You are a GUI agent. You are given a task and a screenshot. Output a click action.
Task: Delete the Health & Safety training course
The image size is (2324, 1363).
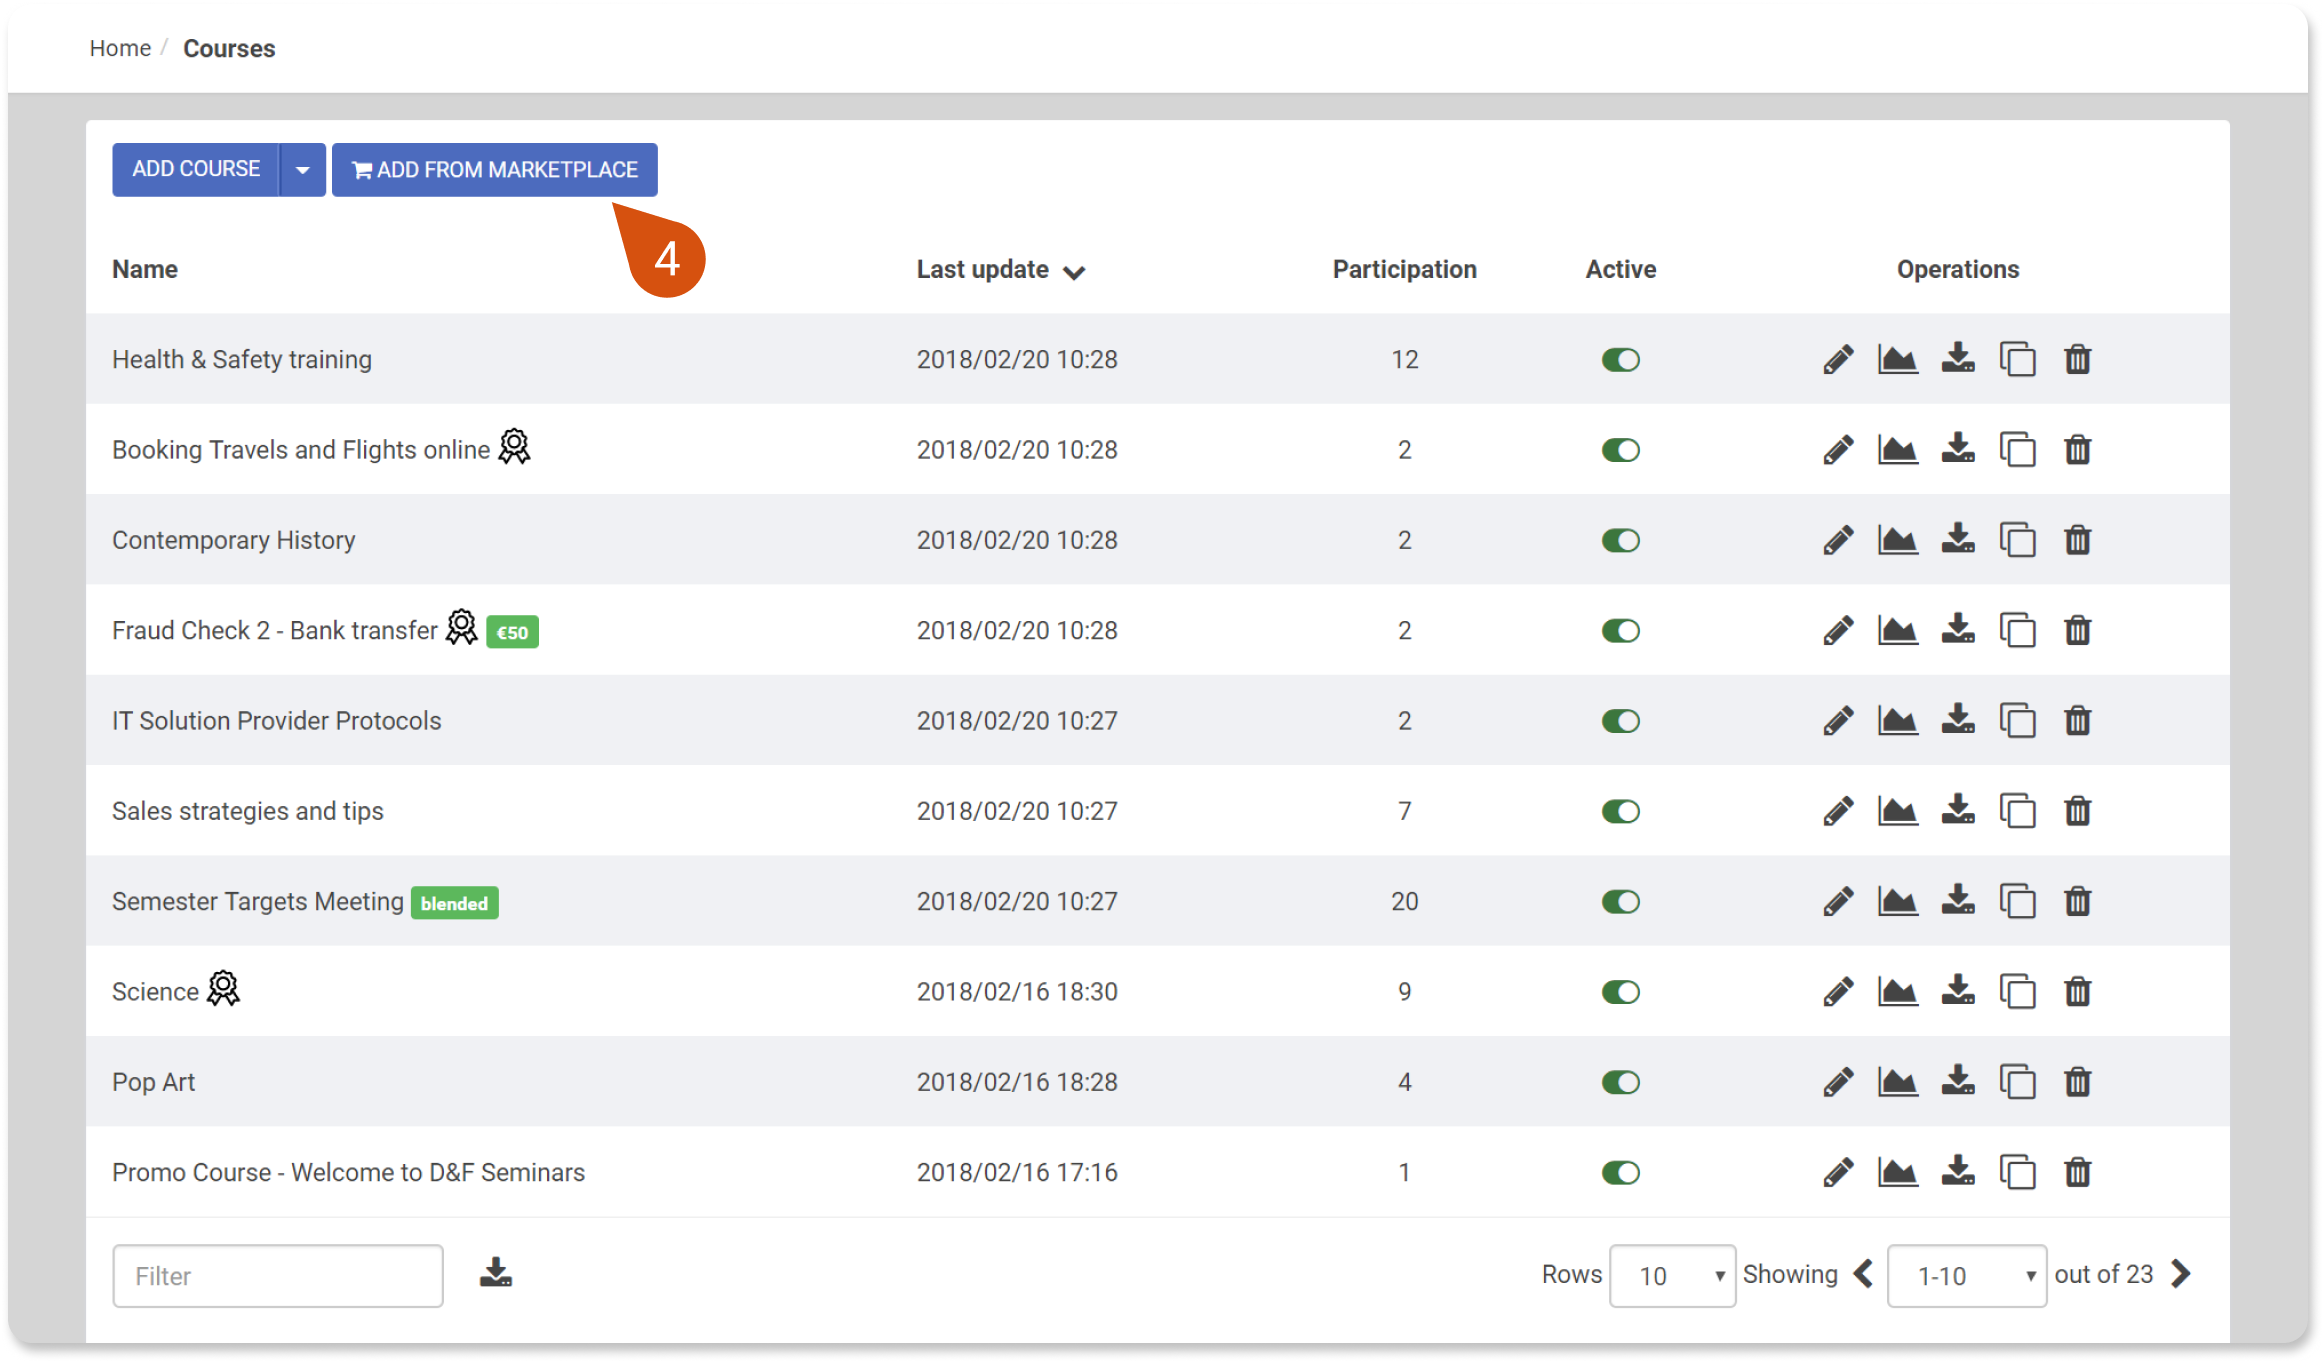point(2078,360)
